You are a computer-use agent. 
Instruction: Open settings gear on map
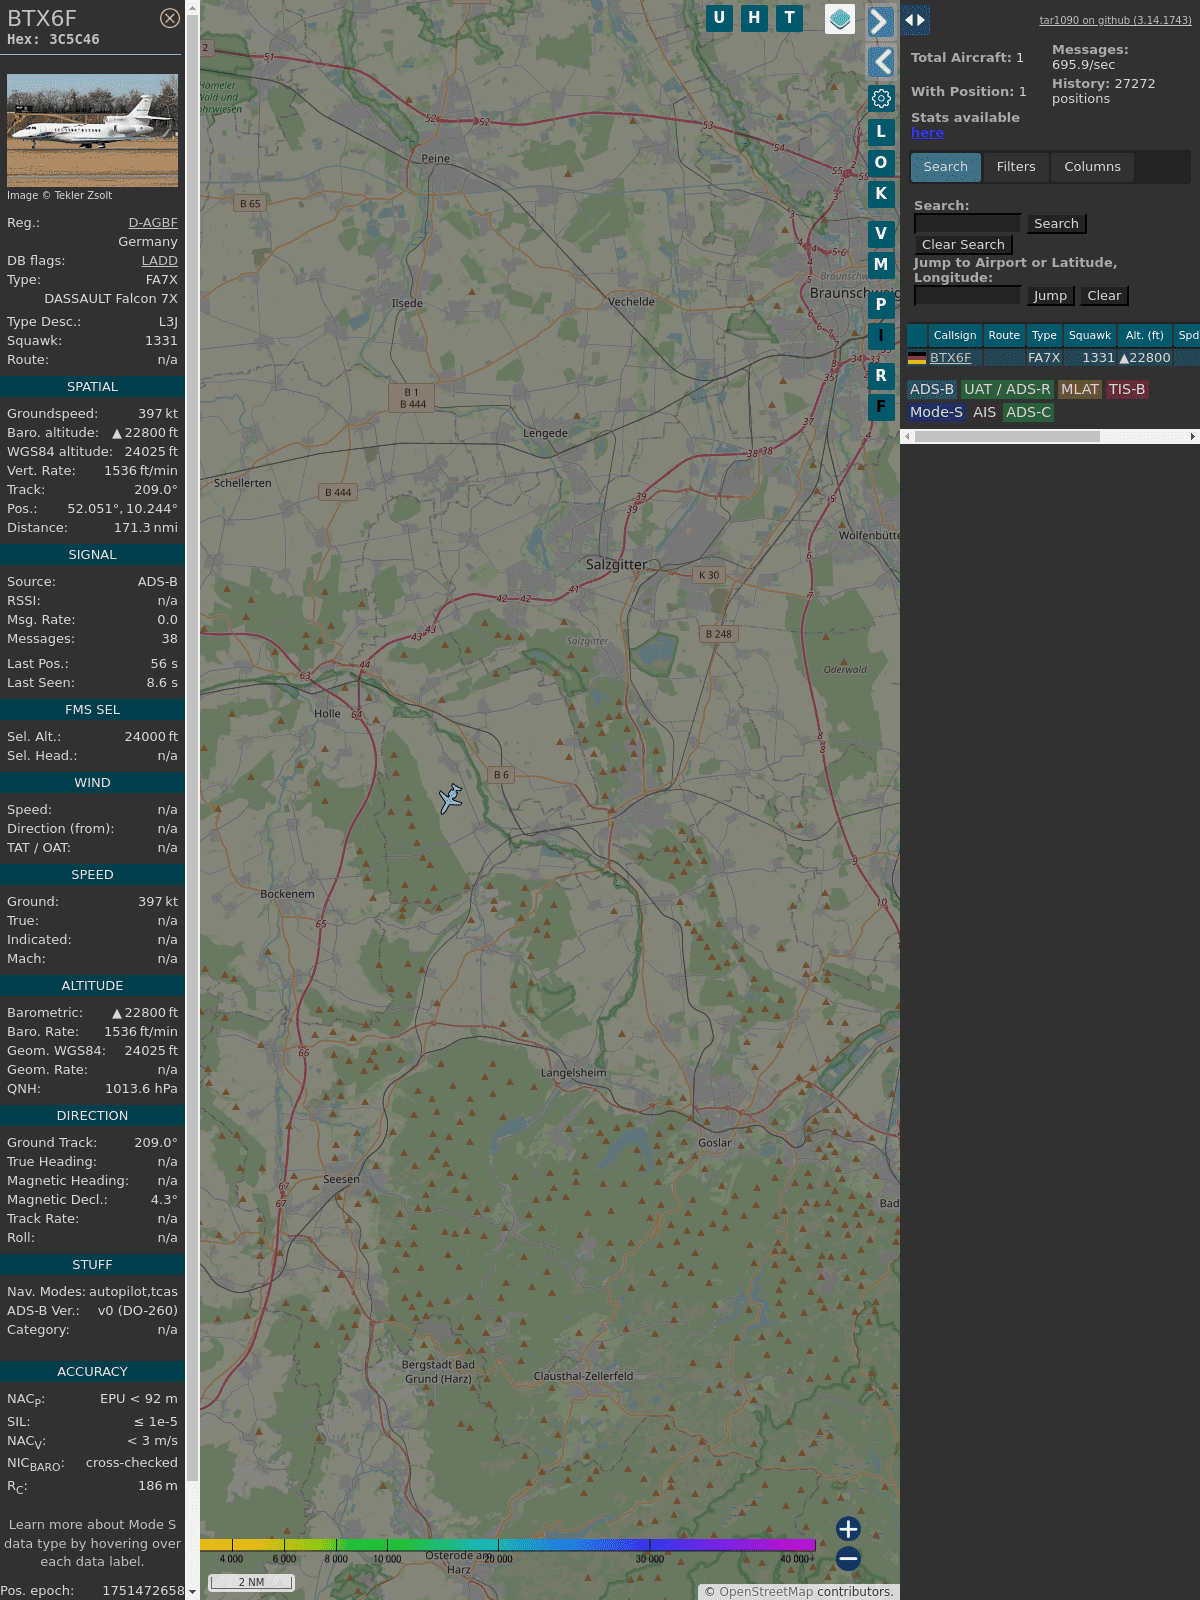click(x=881, y=98)
